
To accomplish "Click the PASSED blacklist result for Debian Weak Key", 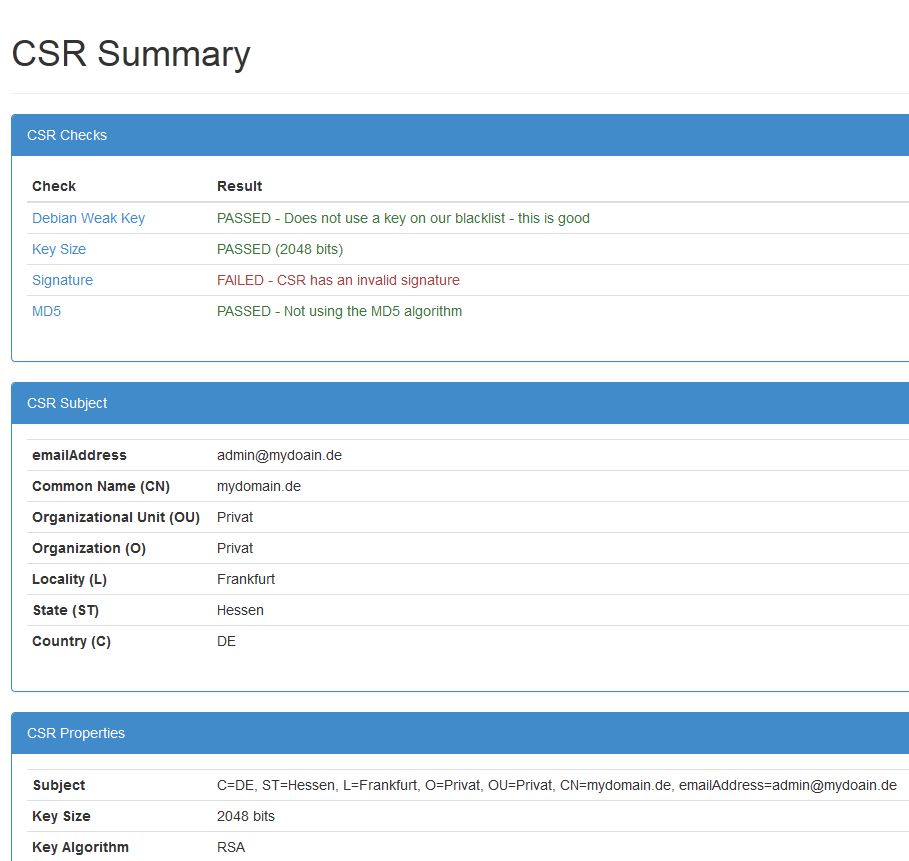I will click(403, 218).
